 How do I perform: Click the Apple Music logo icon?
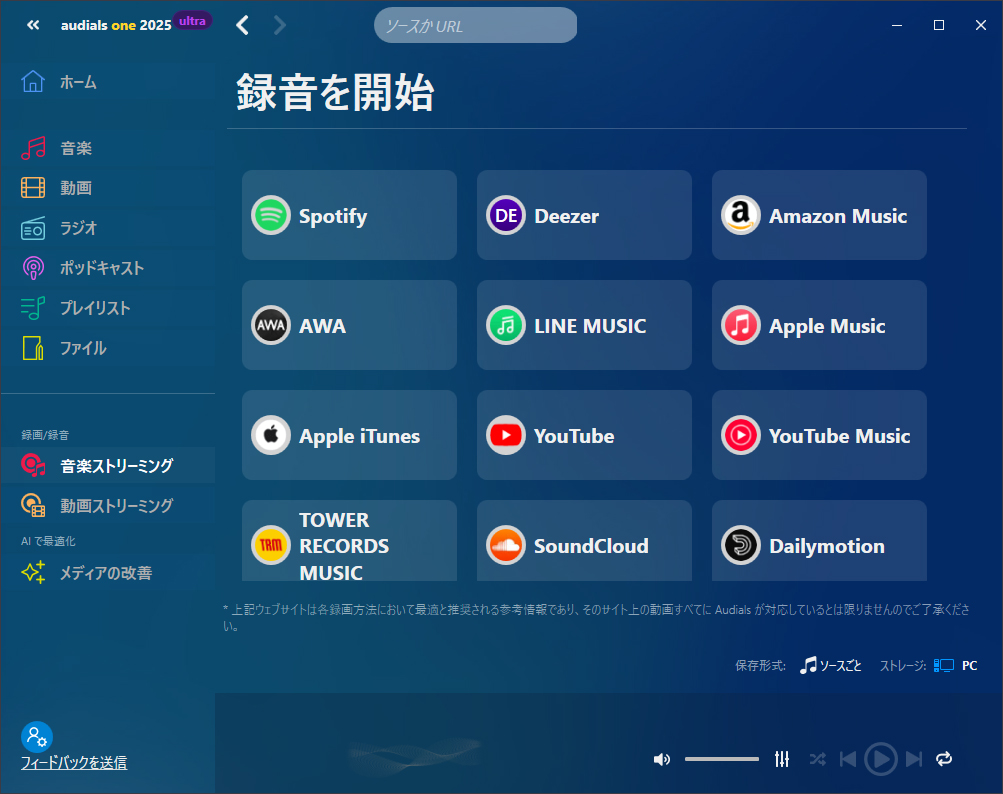coord(741,325)
